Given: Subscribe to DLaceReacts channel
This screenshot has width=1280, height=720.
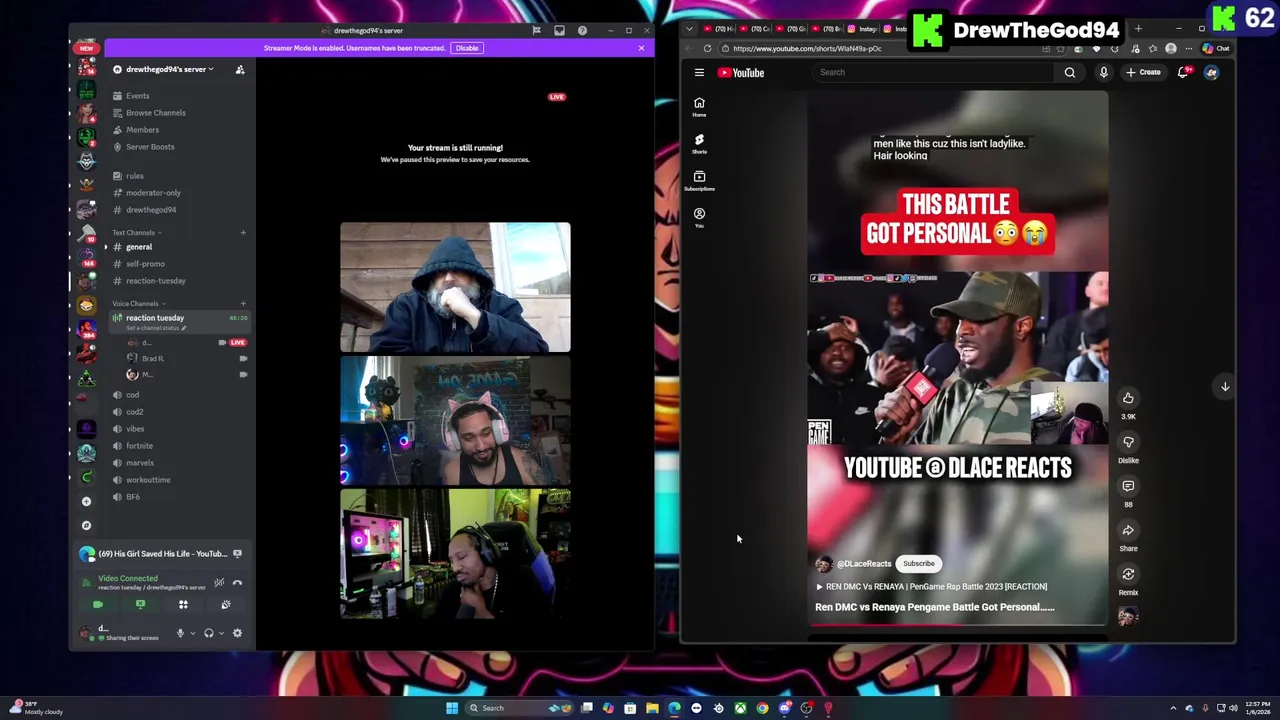Looking at the screenshot, I should tap(918, 564).
